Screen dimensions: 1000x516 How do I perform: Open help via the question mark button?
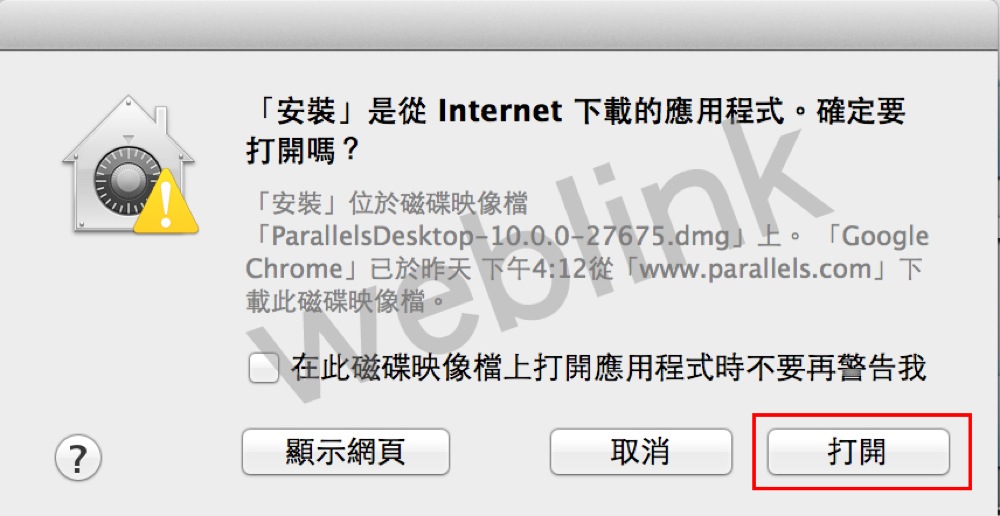tap(78, 457)
